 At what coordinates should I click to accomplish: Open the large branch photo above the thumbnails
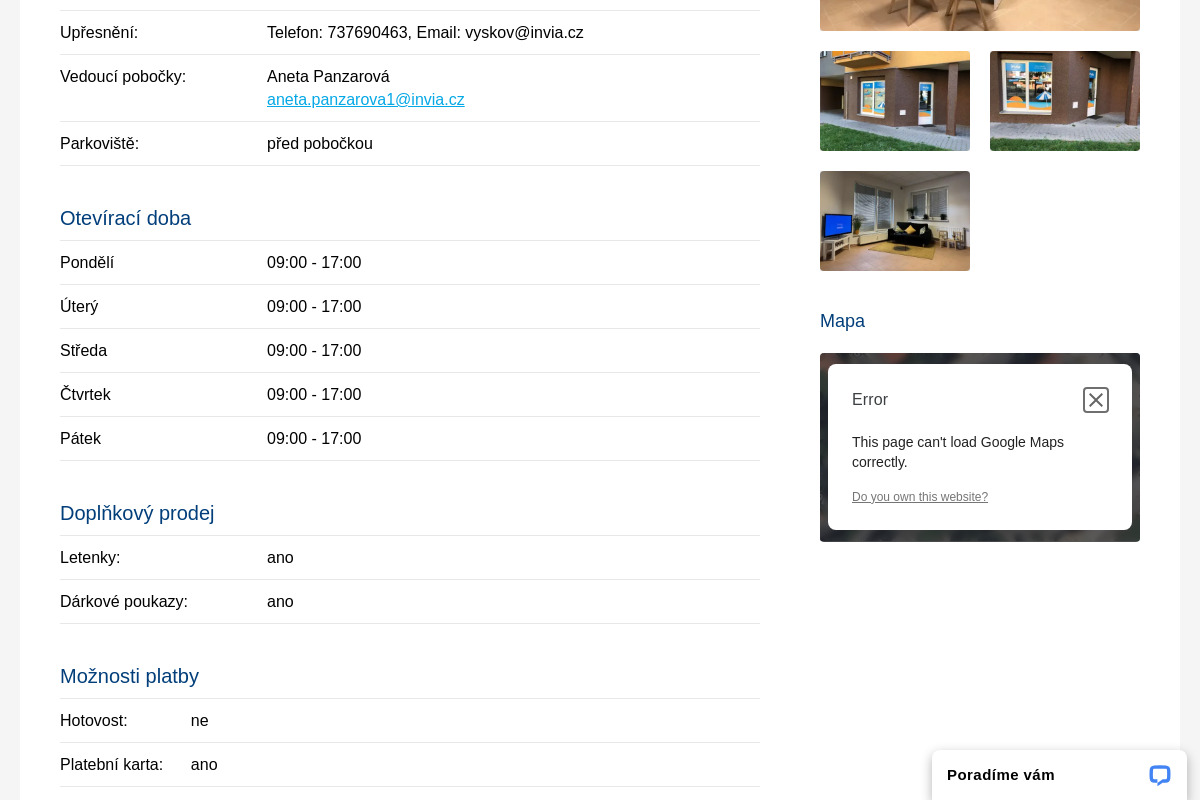[979, 14]
